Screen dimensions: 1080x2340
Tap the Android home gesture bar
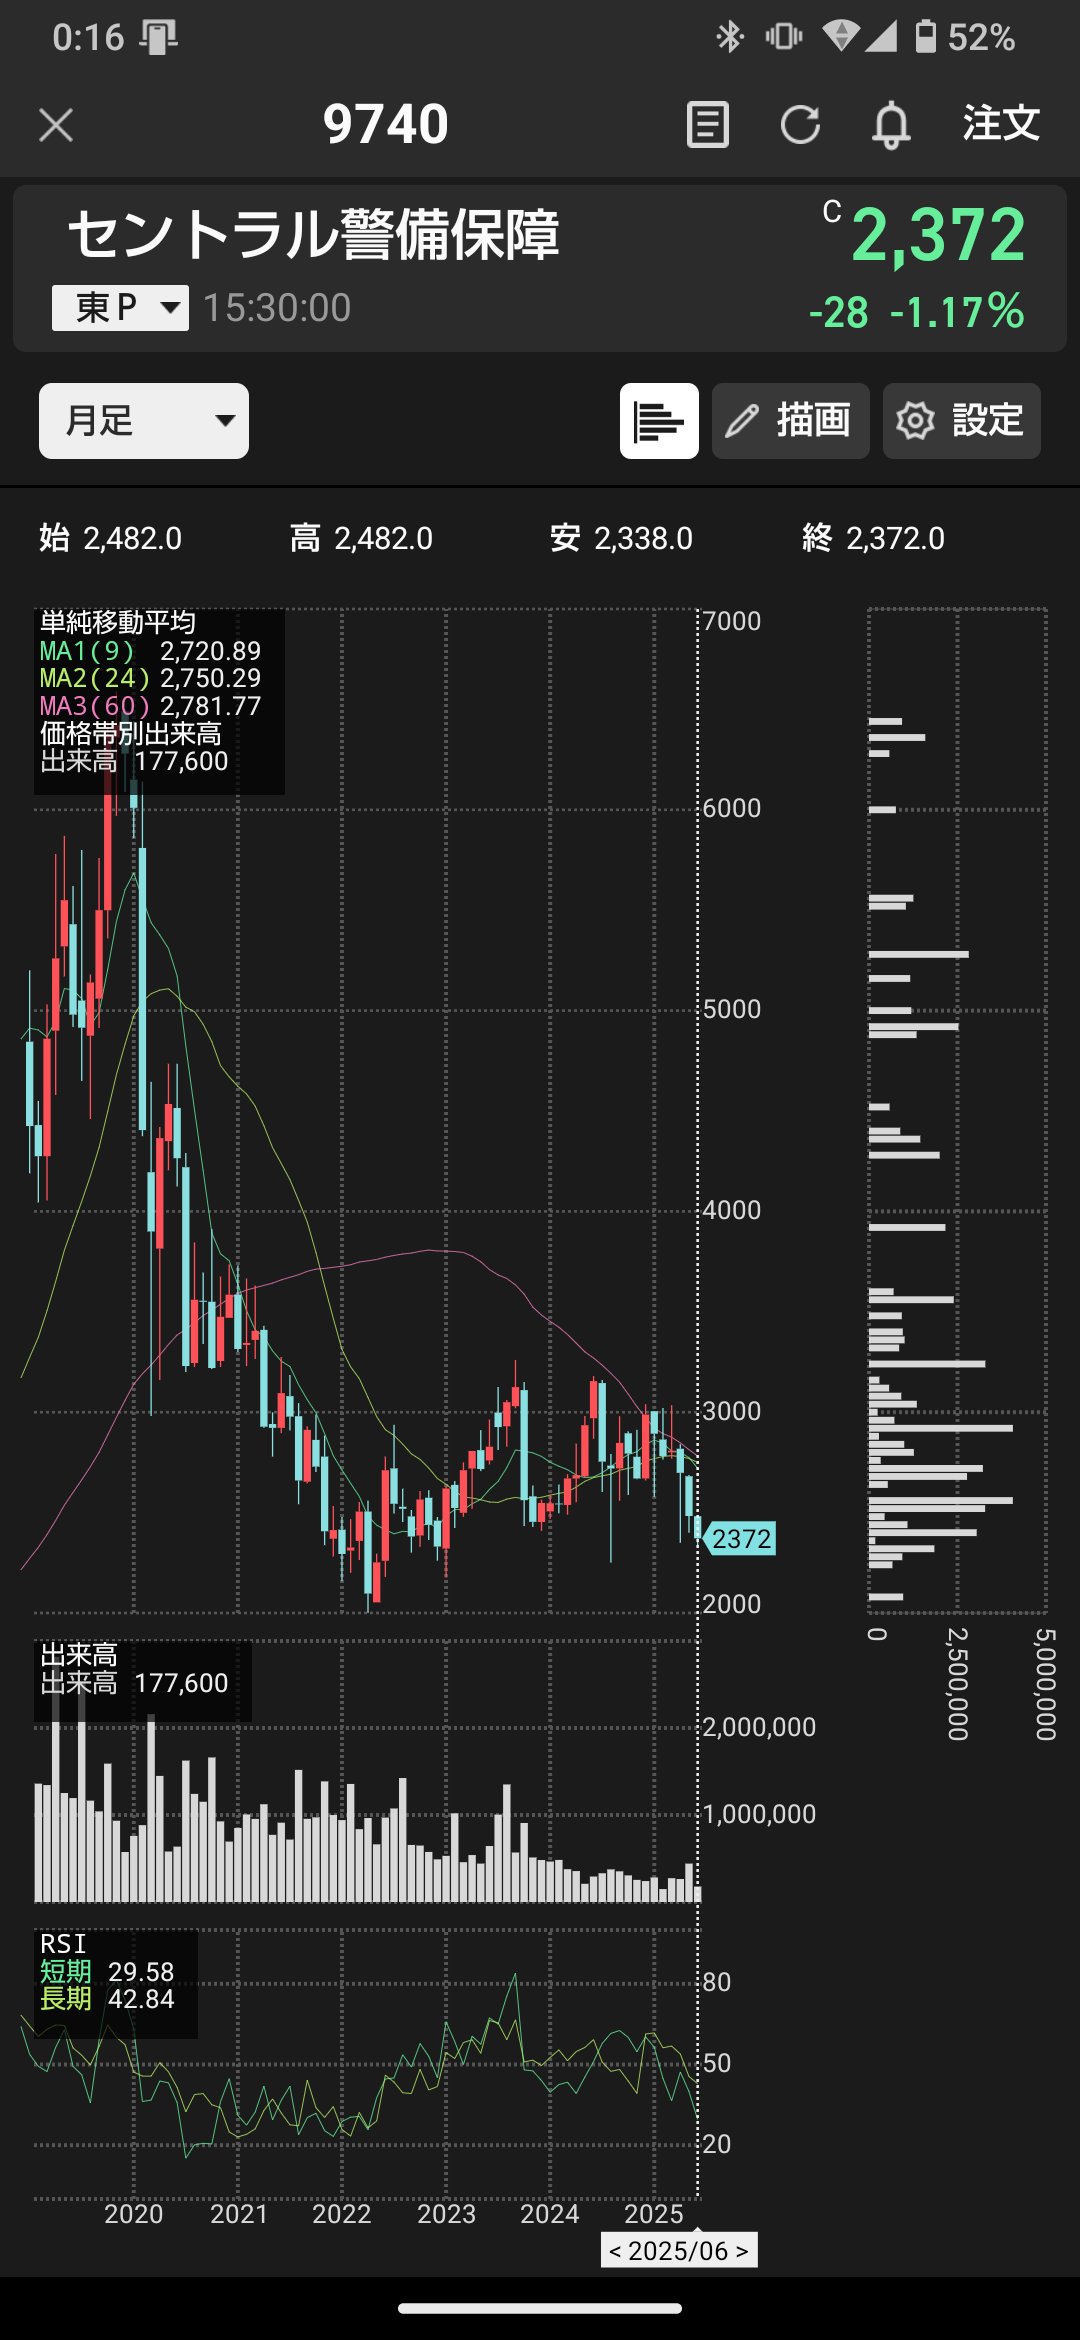540,2308
